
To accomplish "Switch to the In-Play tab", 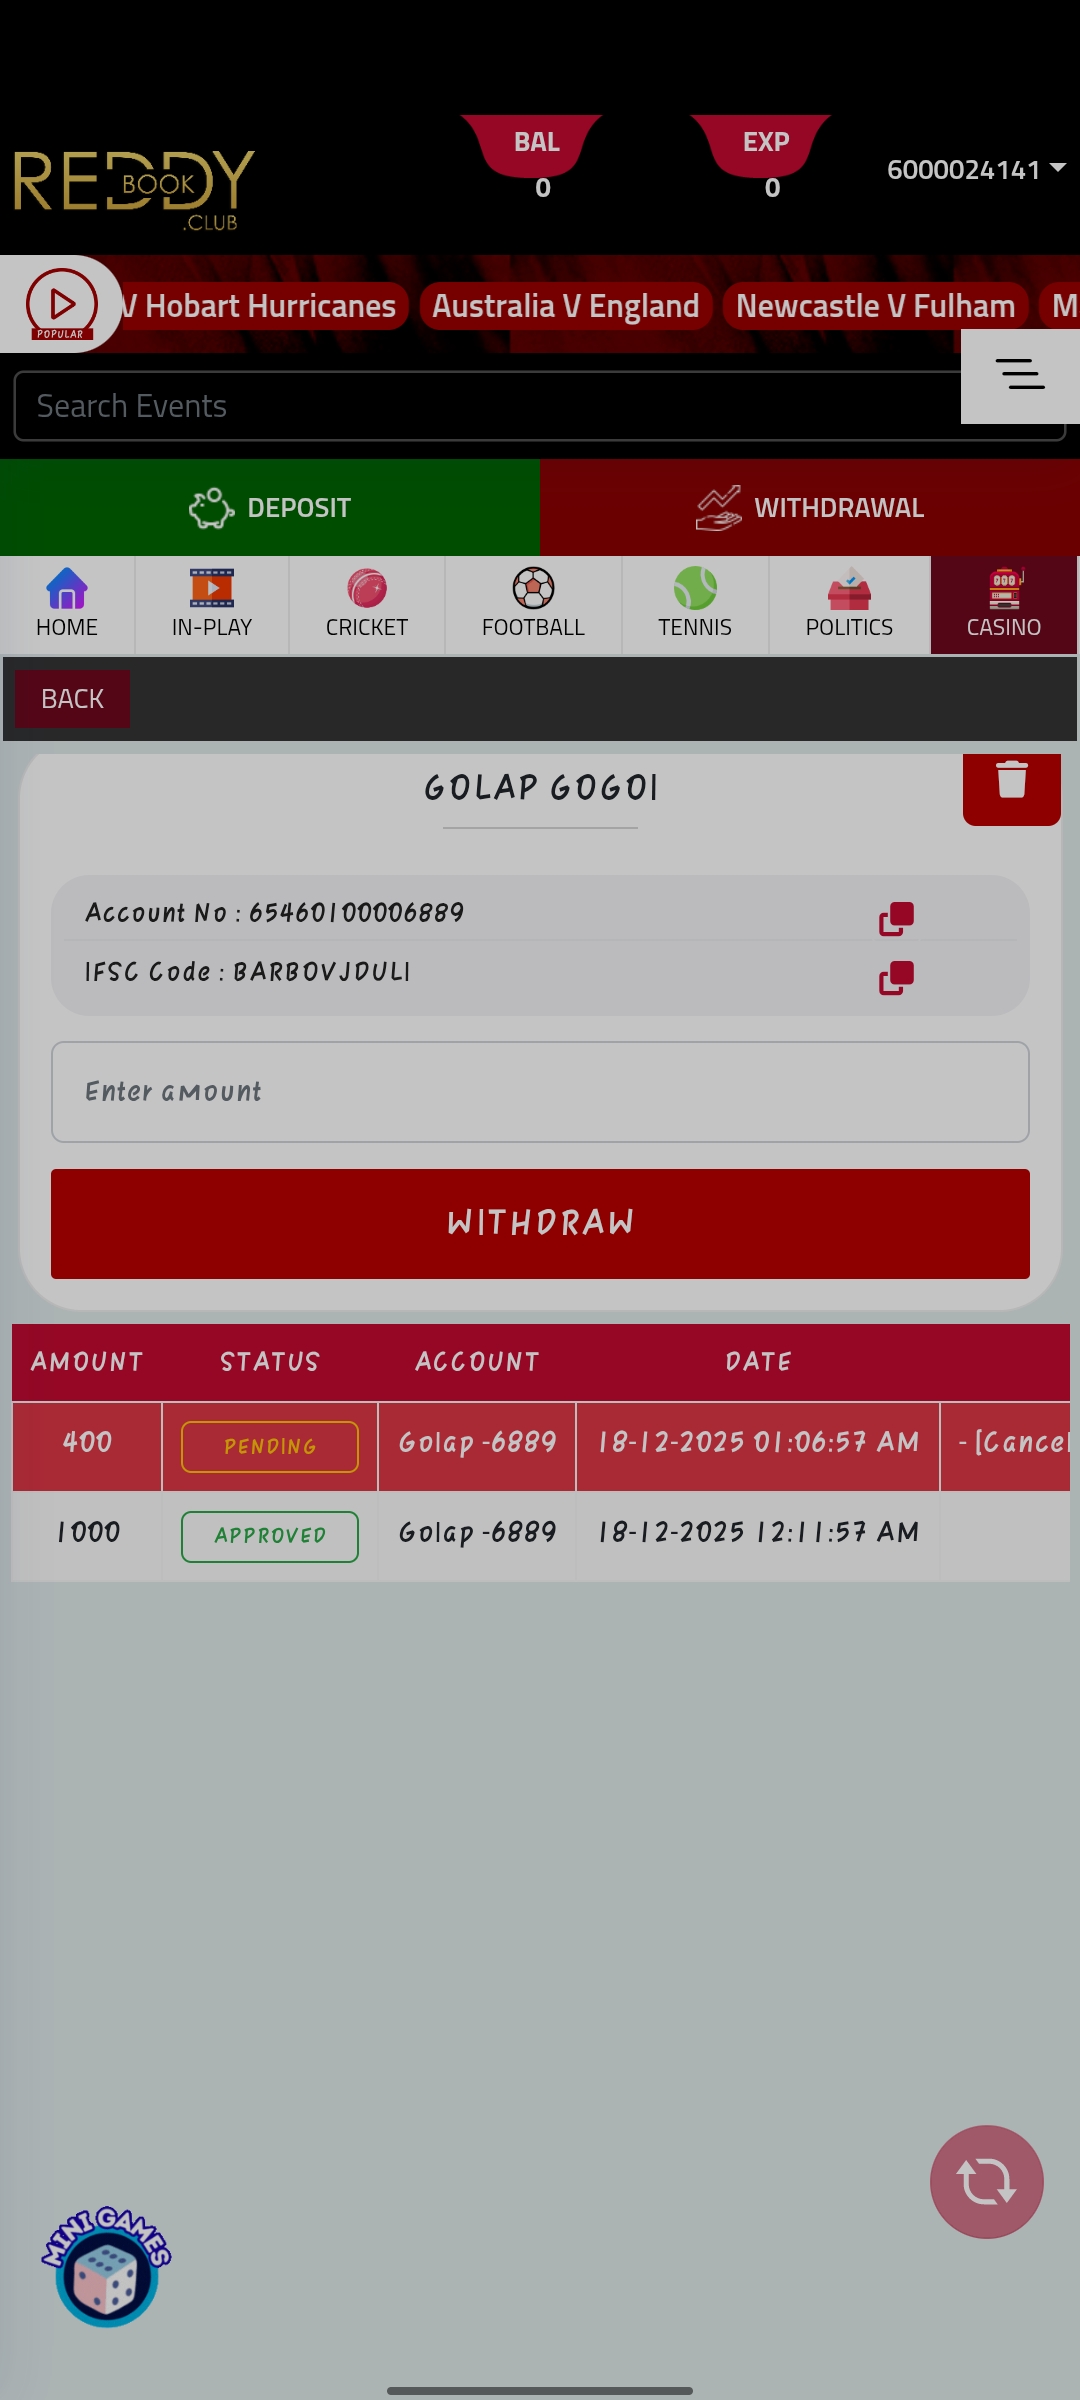I will tap(212, 604).
